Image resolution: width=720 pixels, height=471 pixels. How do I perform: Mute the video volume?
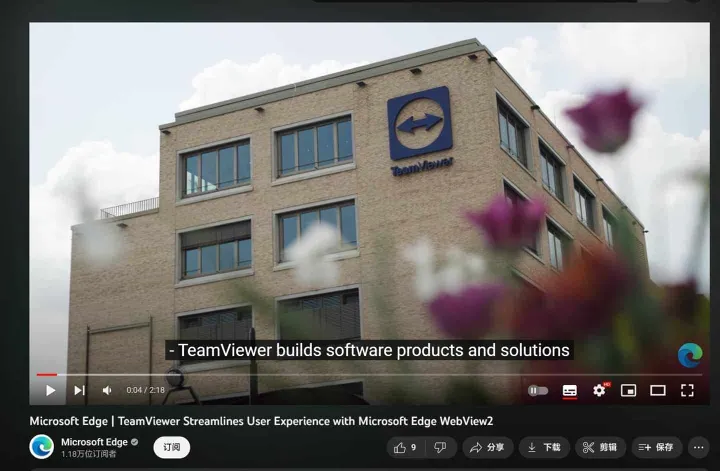[107, 390]
